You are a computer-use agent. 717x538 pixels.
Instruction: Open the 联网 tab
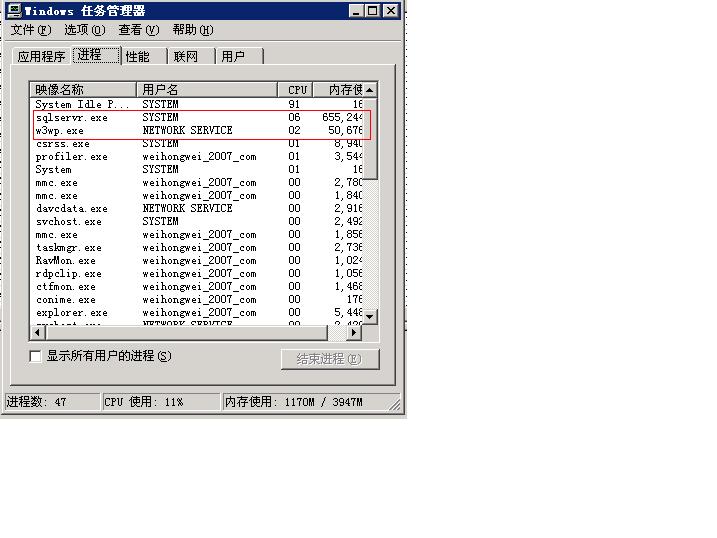192,57
